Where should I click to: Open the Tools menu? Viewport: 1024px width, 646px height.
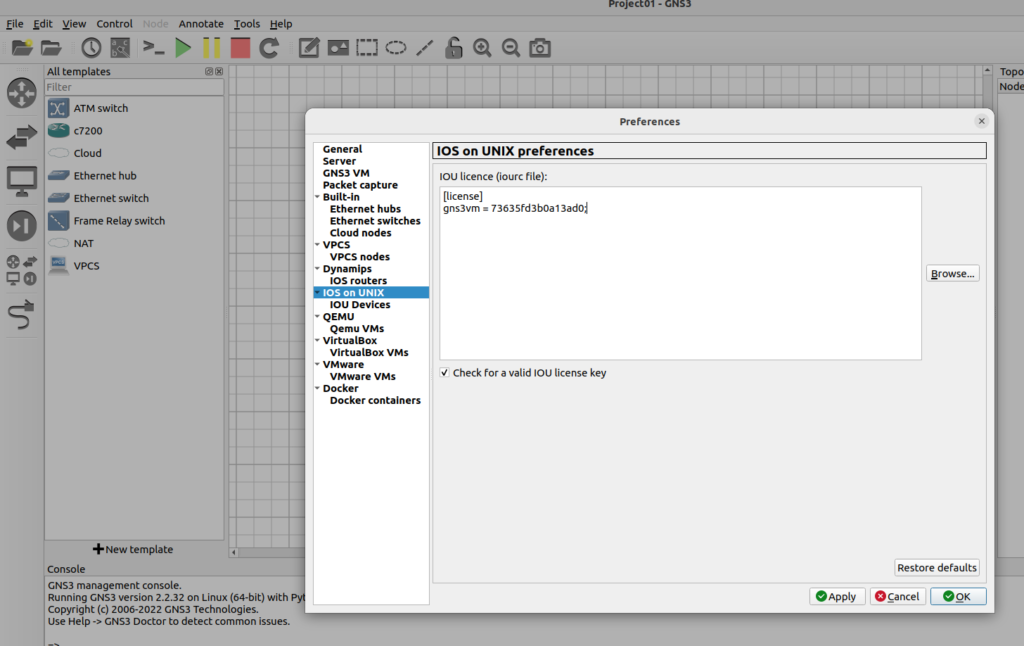pyautogui.click(x=246, y=24)
